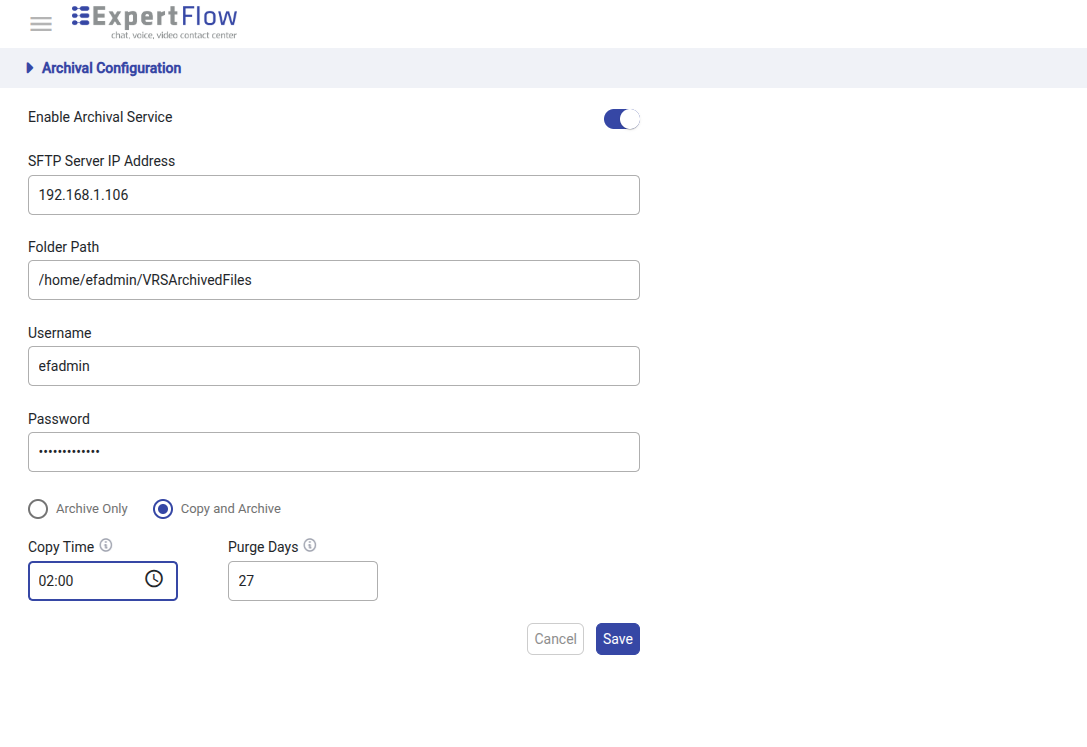Open the hamburger navigation menu
This screenshot has width=1087, height=747.
click(41, 24)
